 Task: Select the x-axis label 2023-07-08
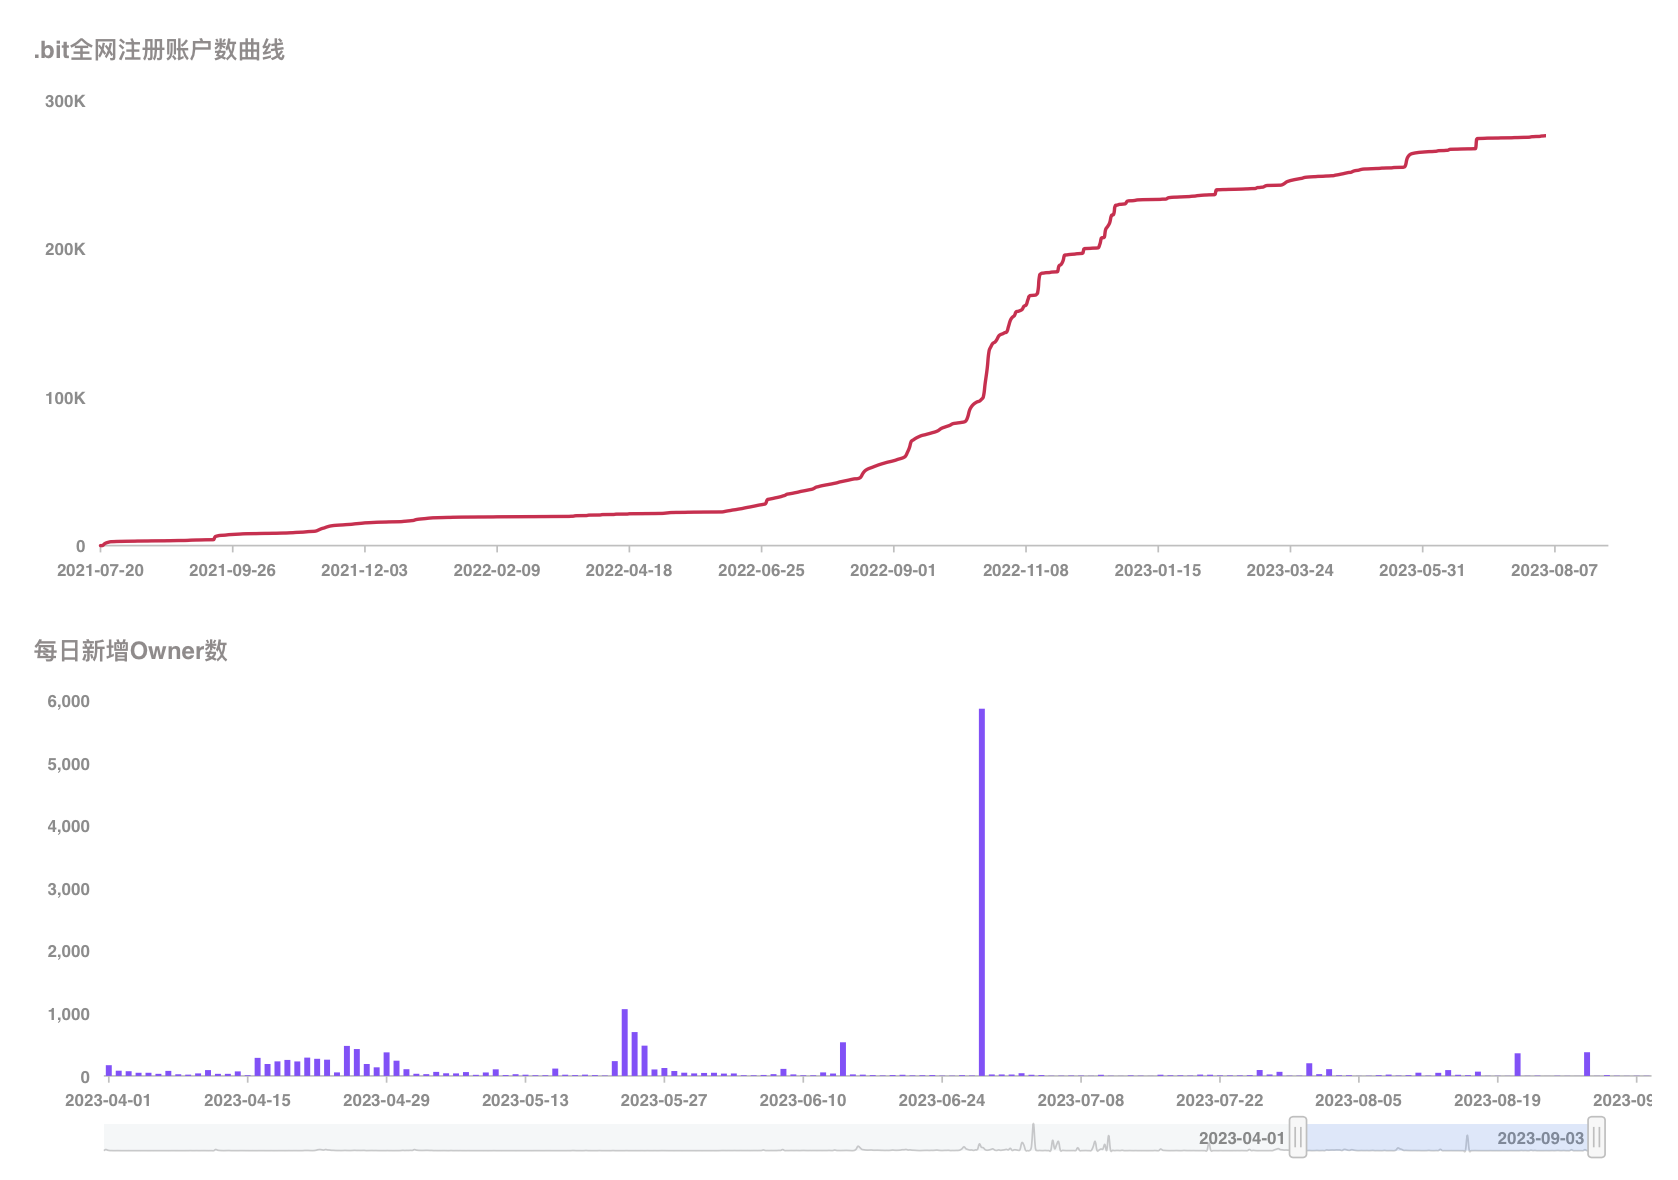click(1081, 1100)
